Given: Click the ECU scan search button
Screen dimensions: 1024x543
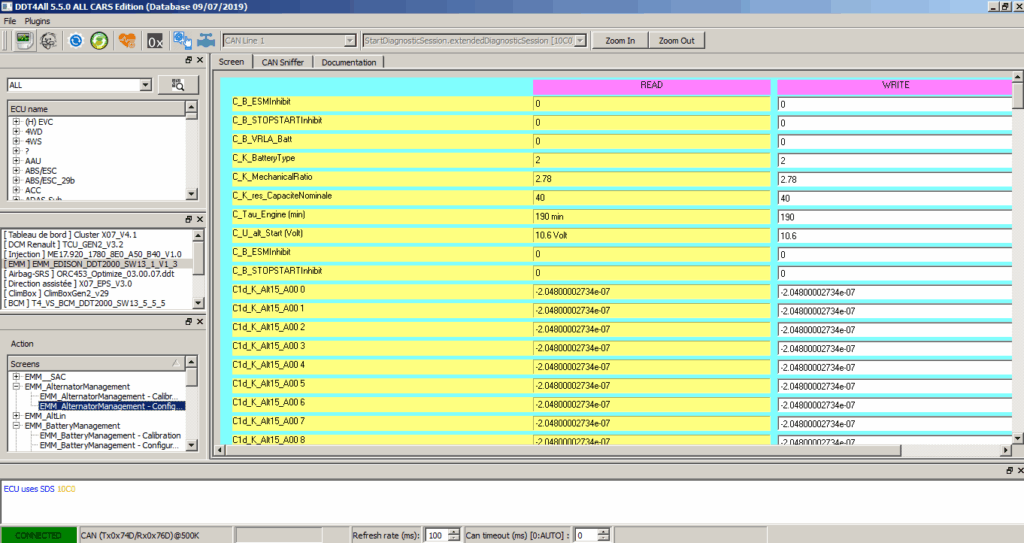Looking at the screenshot, I should click(178, 85).
